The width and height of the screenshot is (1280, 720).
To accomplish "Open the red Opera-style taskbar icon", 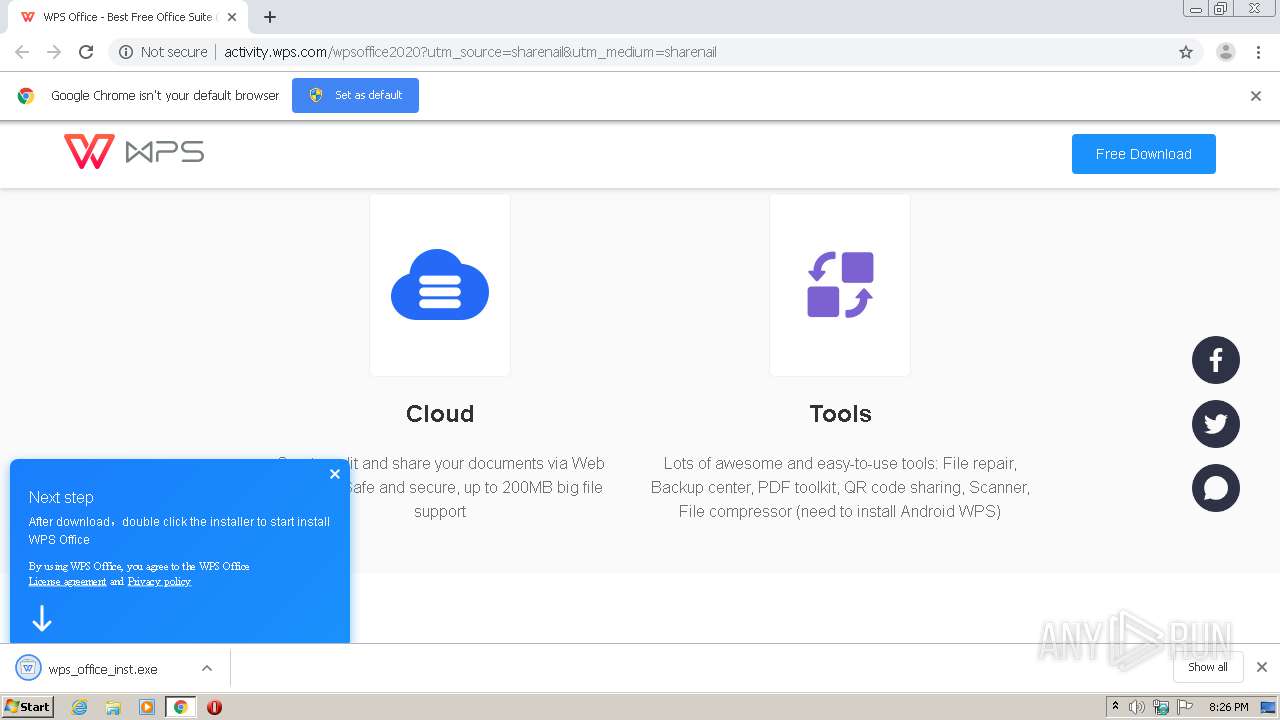I will click(x=214, y=707).
